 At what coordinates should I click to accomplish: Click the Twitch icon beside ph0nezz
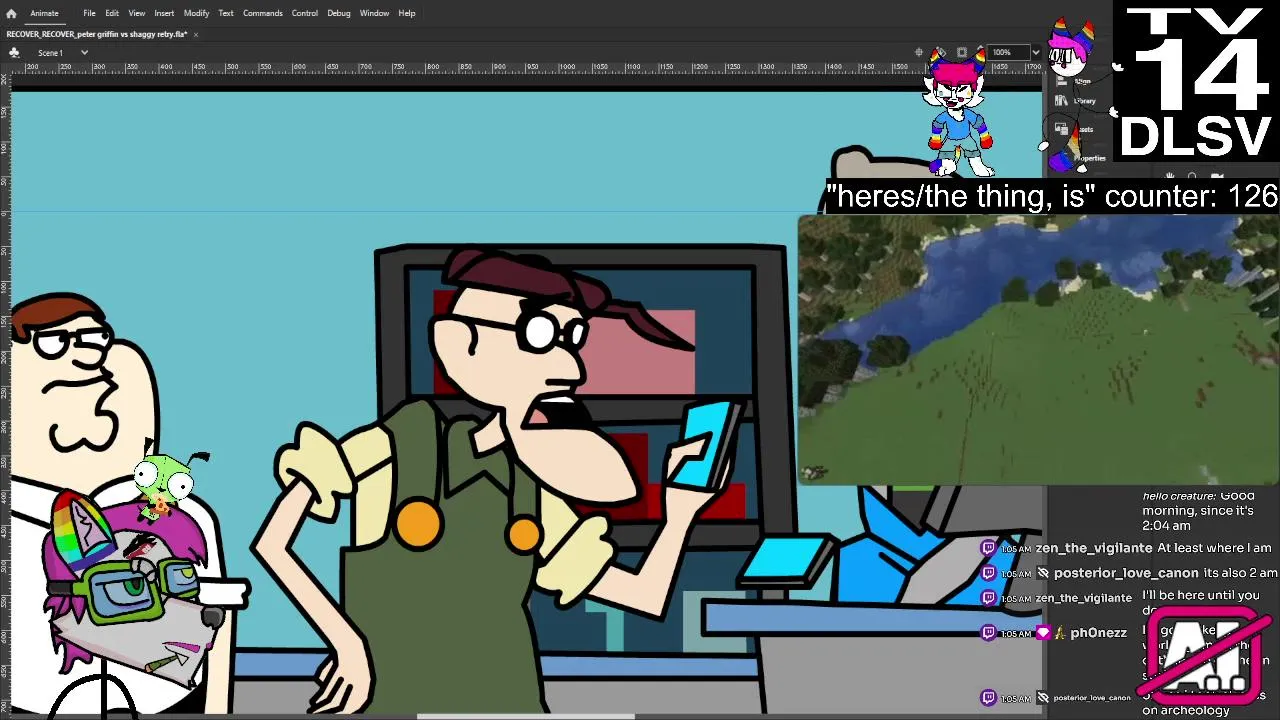988,633
